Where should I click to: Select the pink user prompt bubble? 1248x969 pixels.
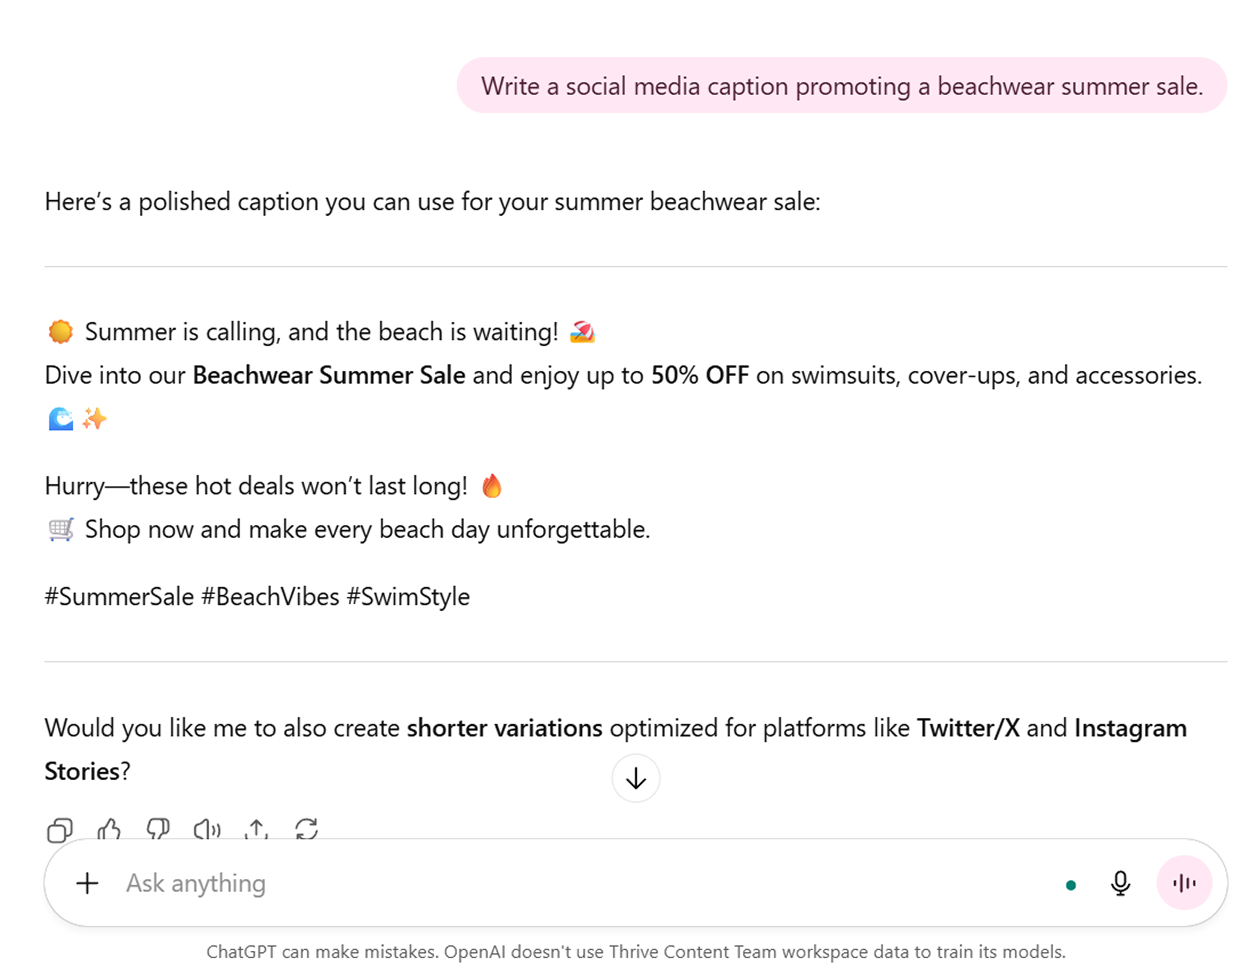tap(841, 86)
